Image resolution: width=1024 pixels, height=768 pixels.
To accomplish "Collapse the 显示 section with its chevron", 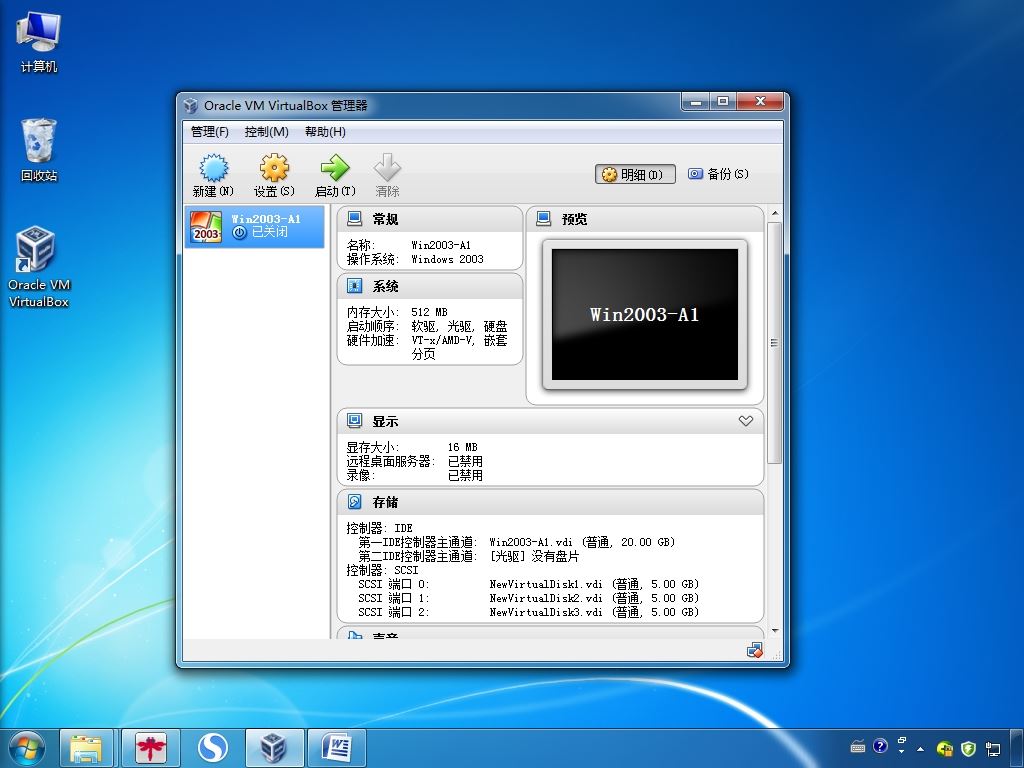I will 746,421.
